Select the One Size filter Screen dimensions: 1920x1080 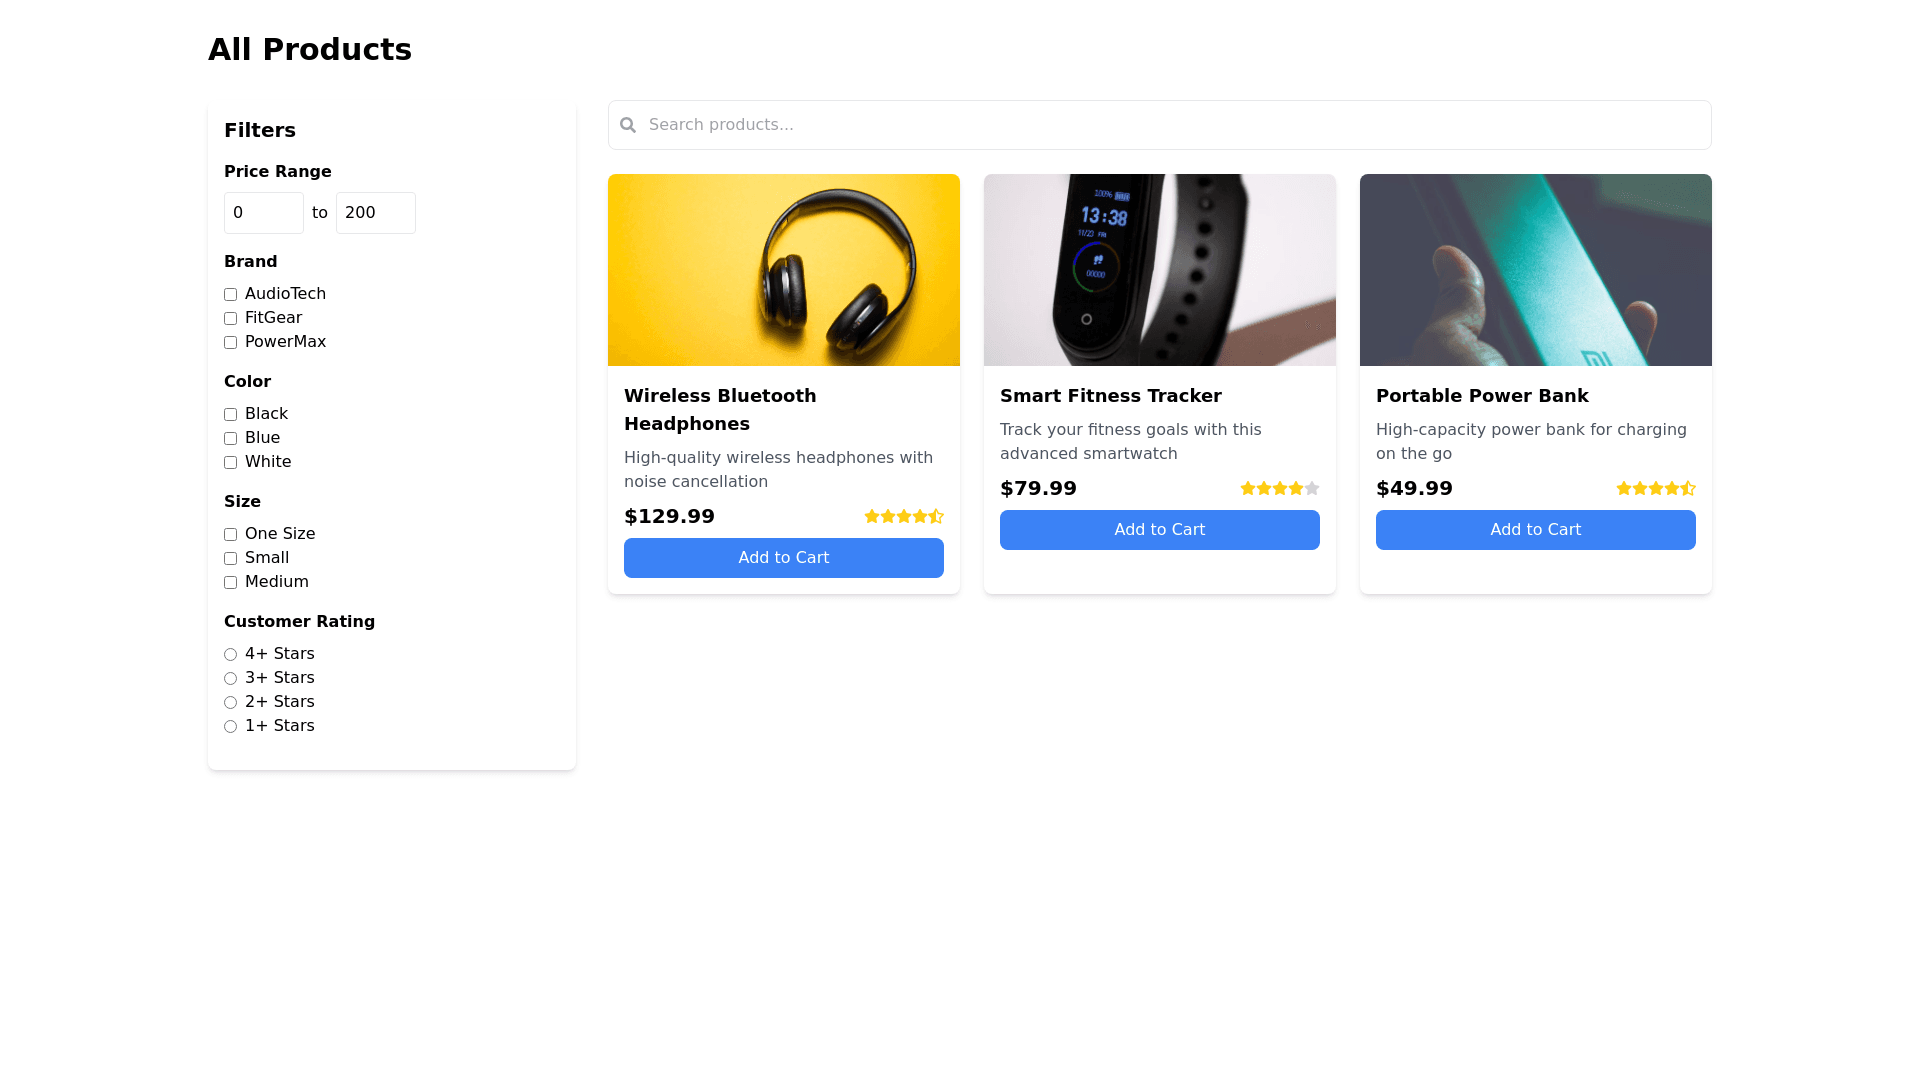[x=231, y=535]
